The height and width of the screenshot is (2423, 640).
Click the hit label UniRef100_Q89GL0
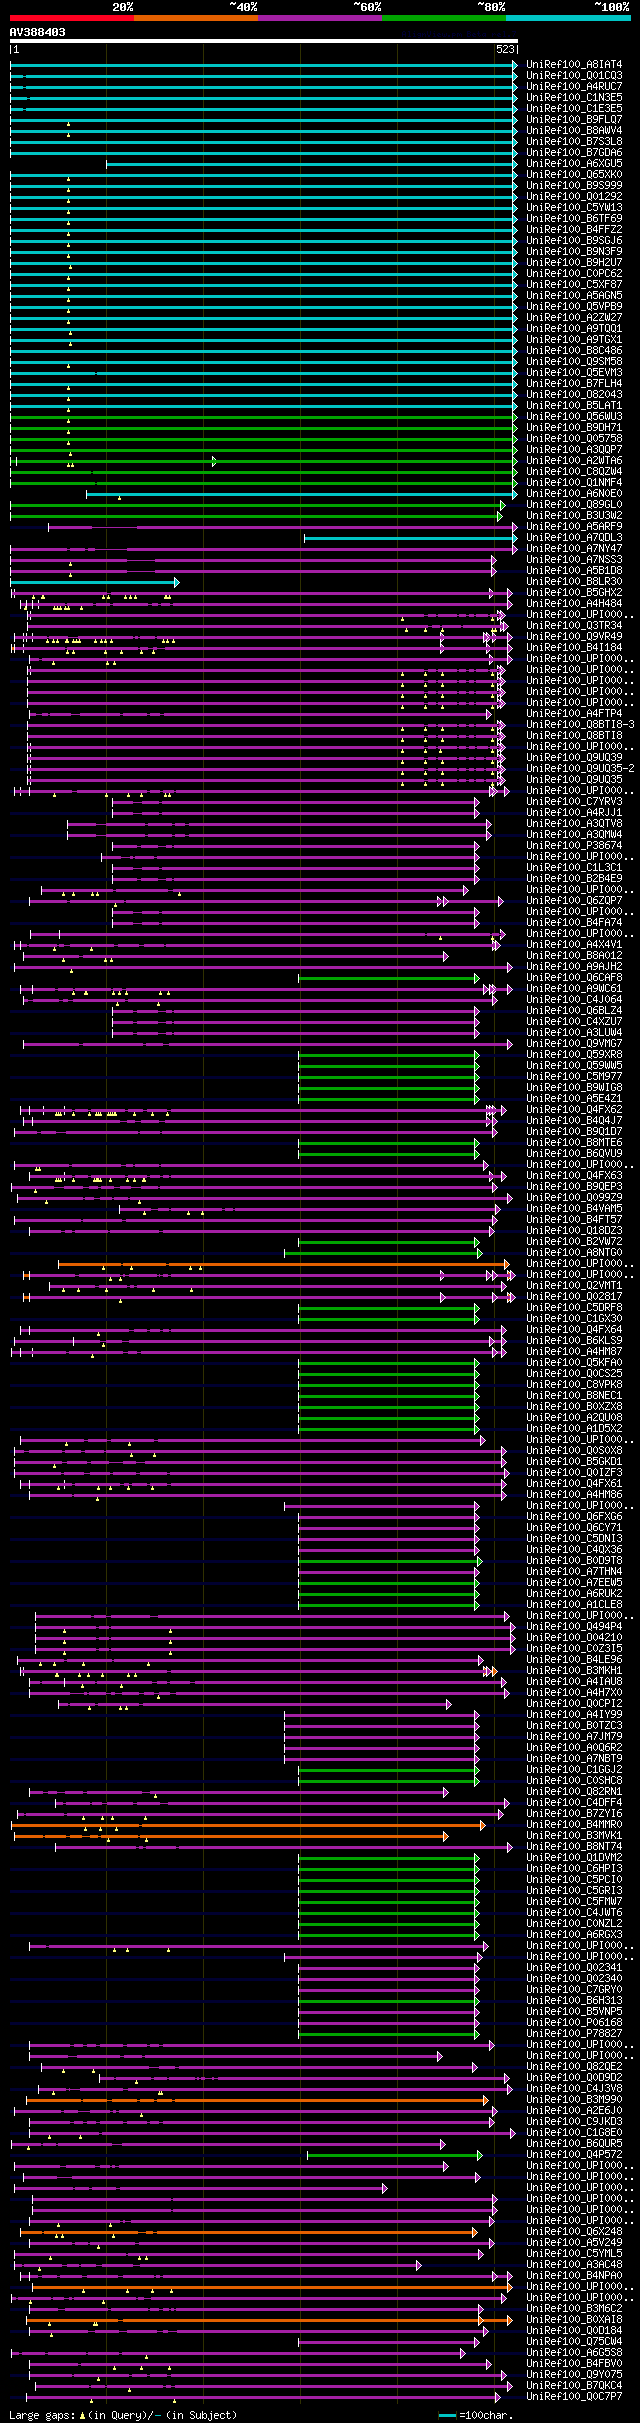[x=574, y=505]
